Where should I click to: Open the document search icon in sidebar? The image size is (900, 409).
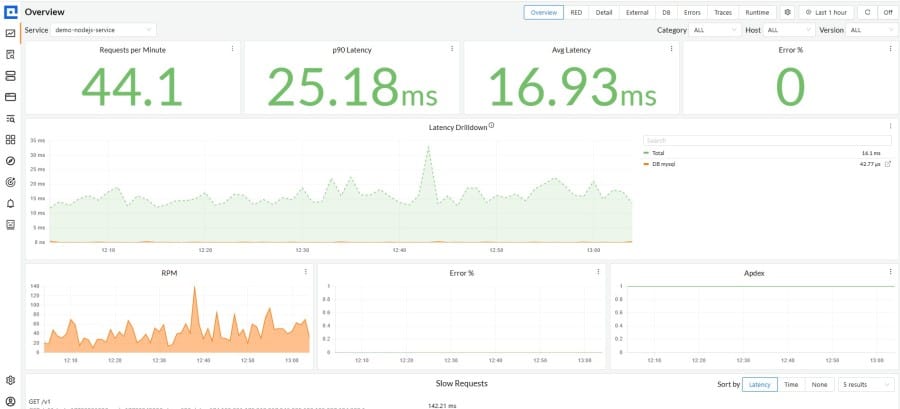pos(10,54)
